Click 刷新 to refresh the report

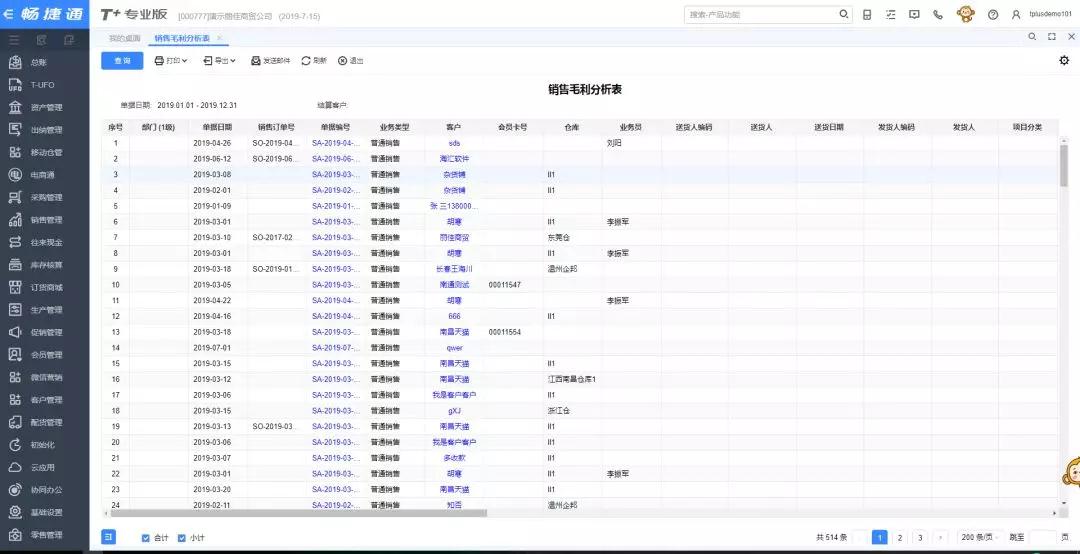[314, 61]
